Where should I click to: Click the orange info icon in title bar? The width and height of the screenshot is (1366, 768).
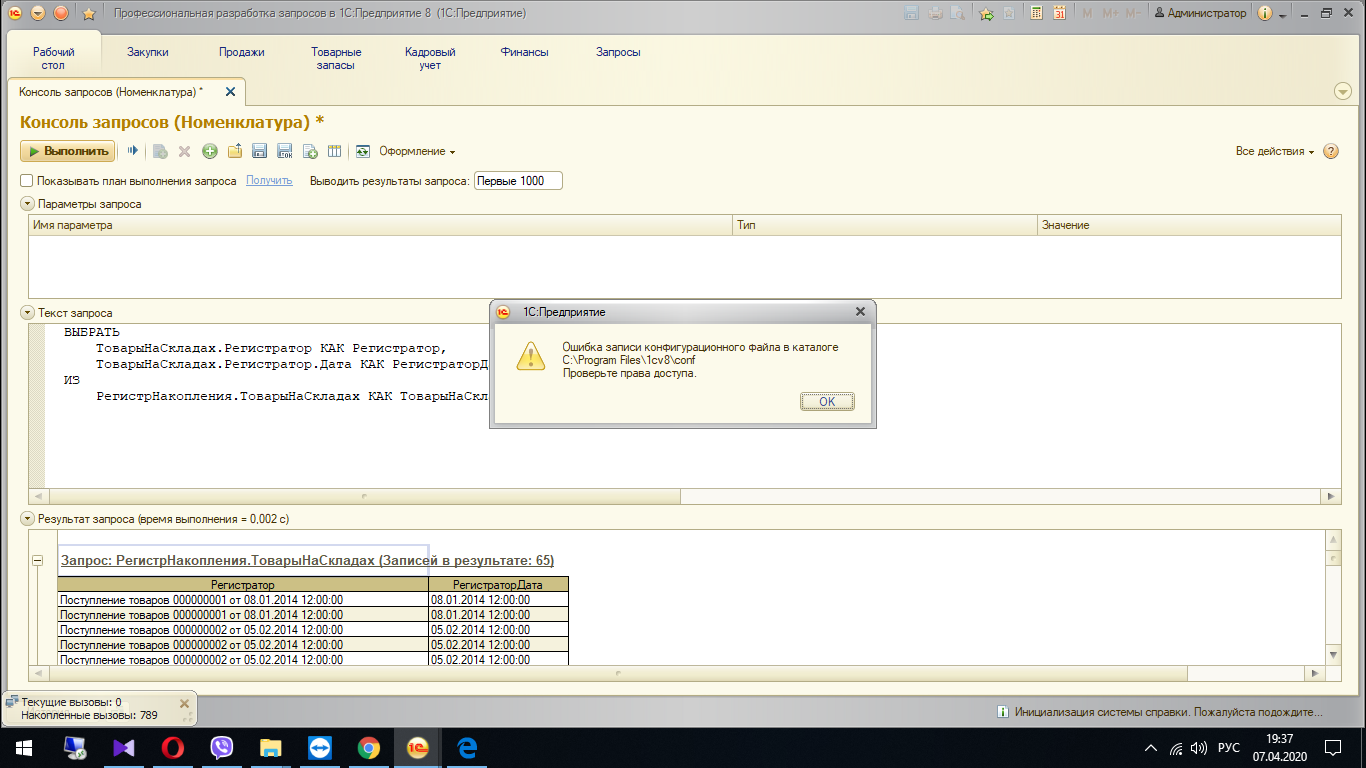1265,13
